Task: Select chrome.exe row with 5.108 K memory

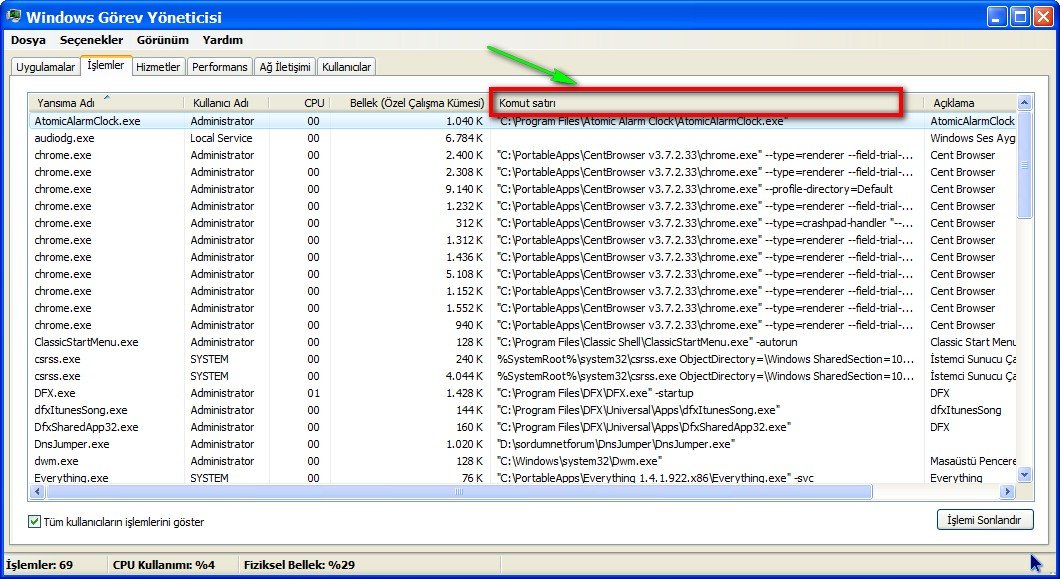Action: click(523, 274)
